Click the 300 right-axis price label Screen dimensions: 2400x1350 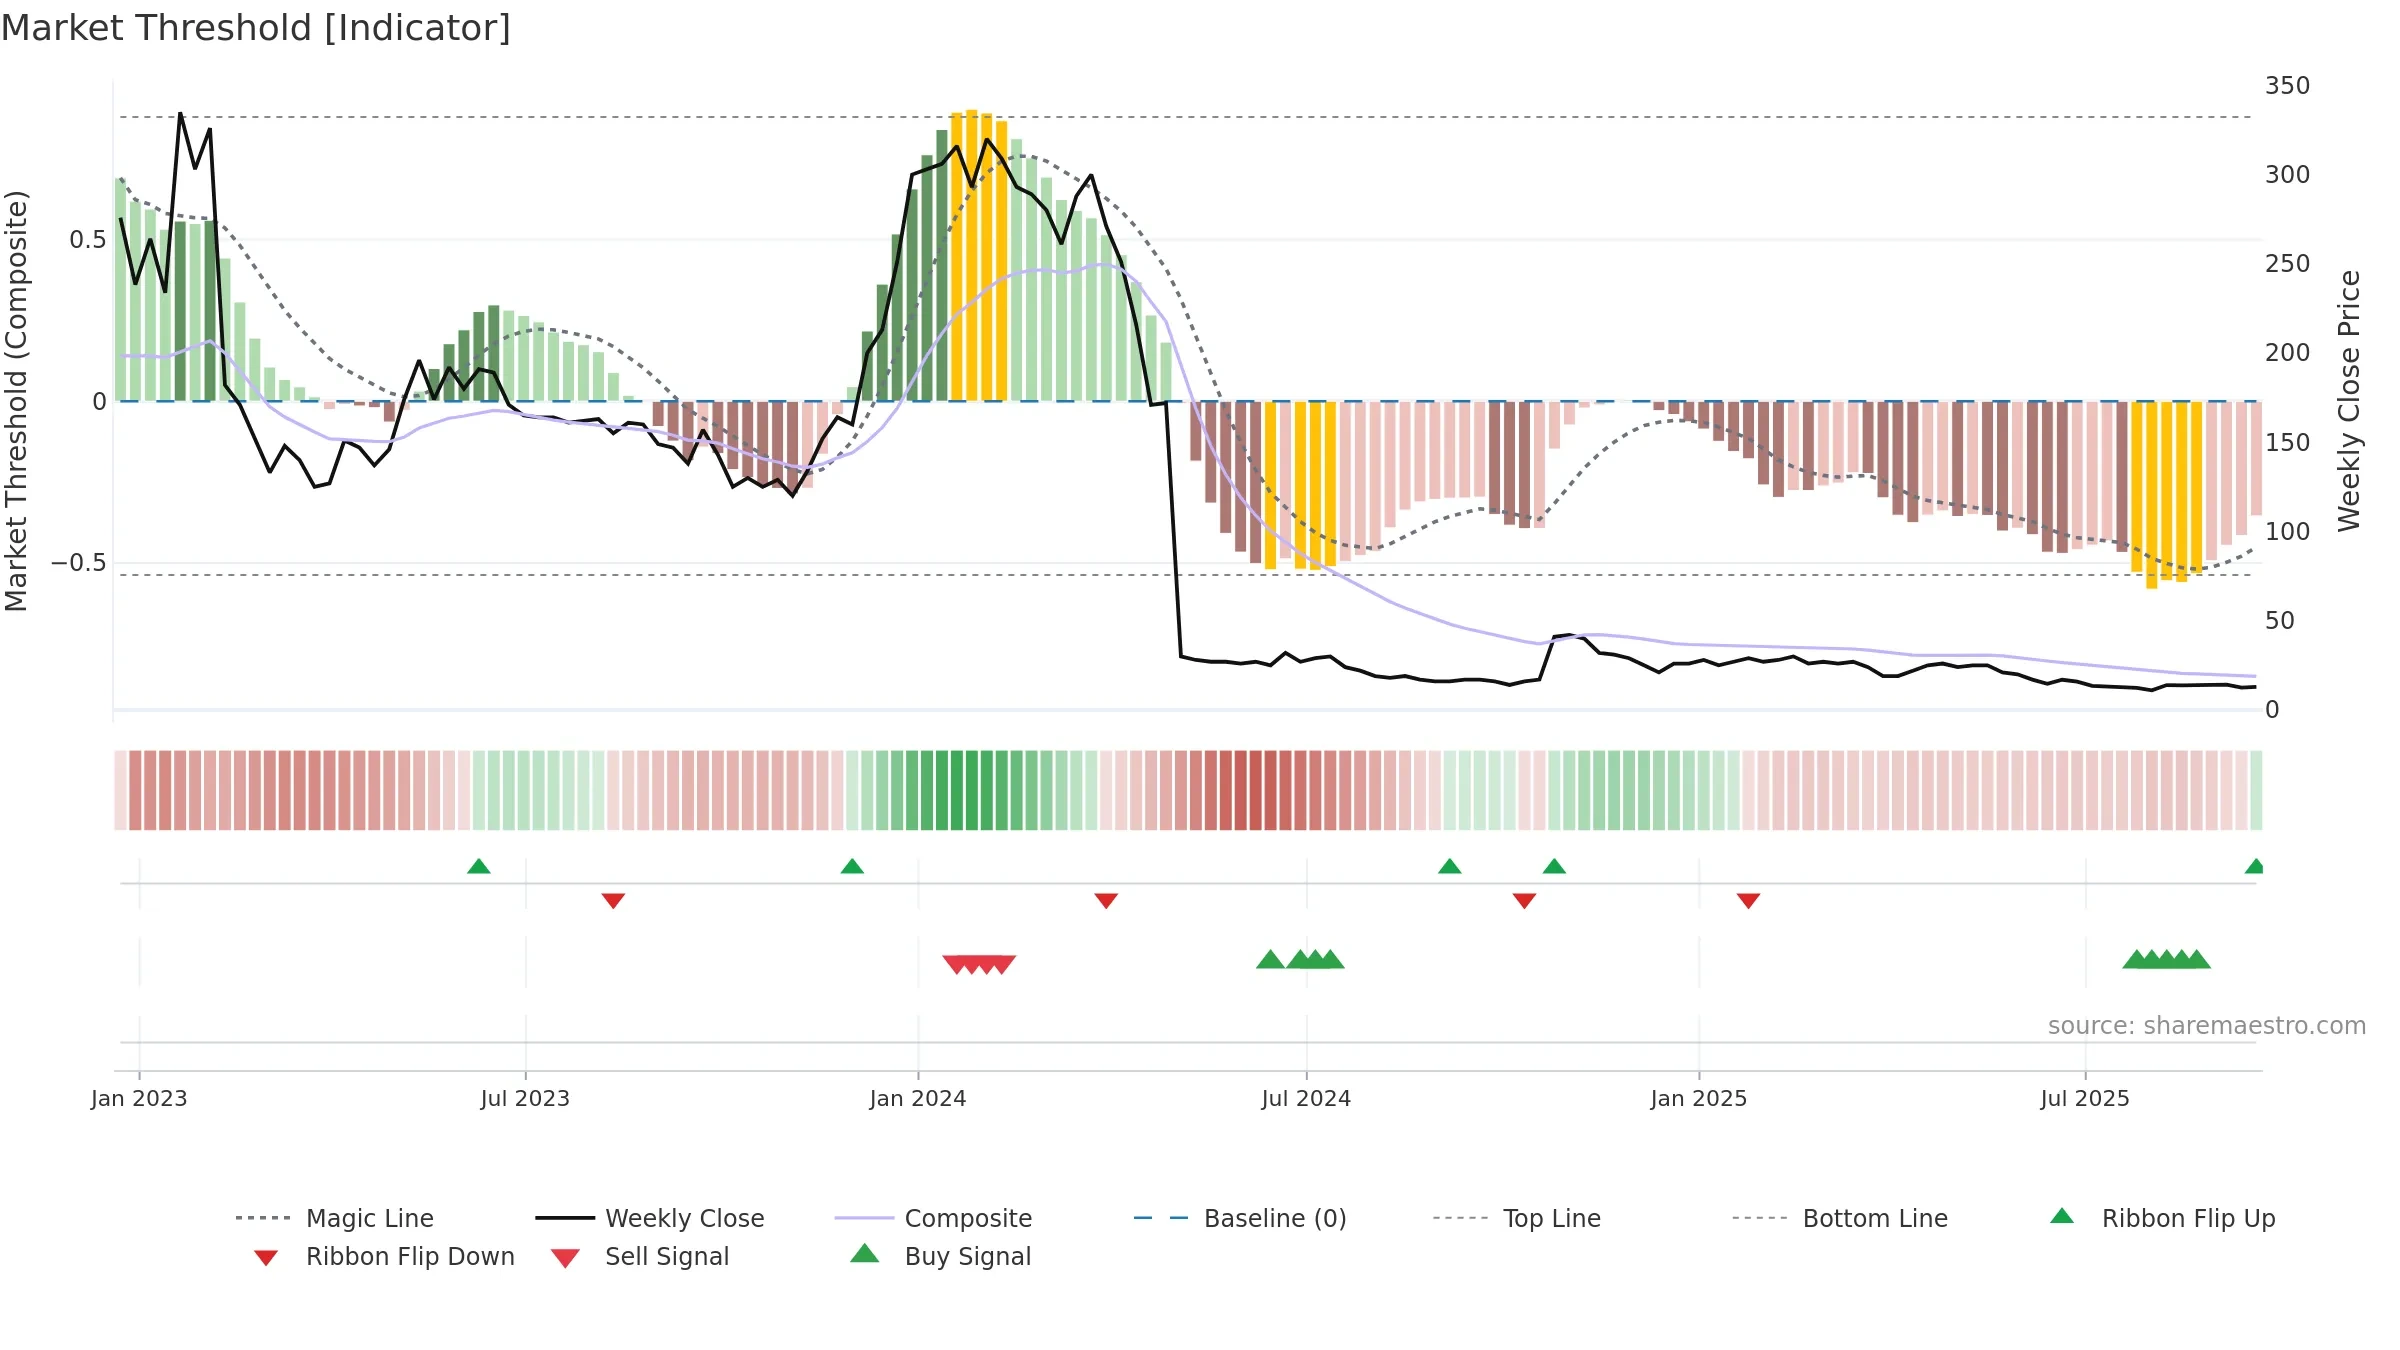click(2288, 175)
